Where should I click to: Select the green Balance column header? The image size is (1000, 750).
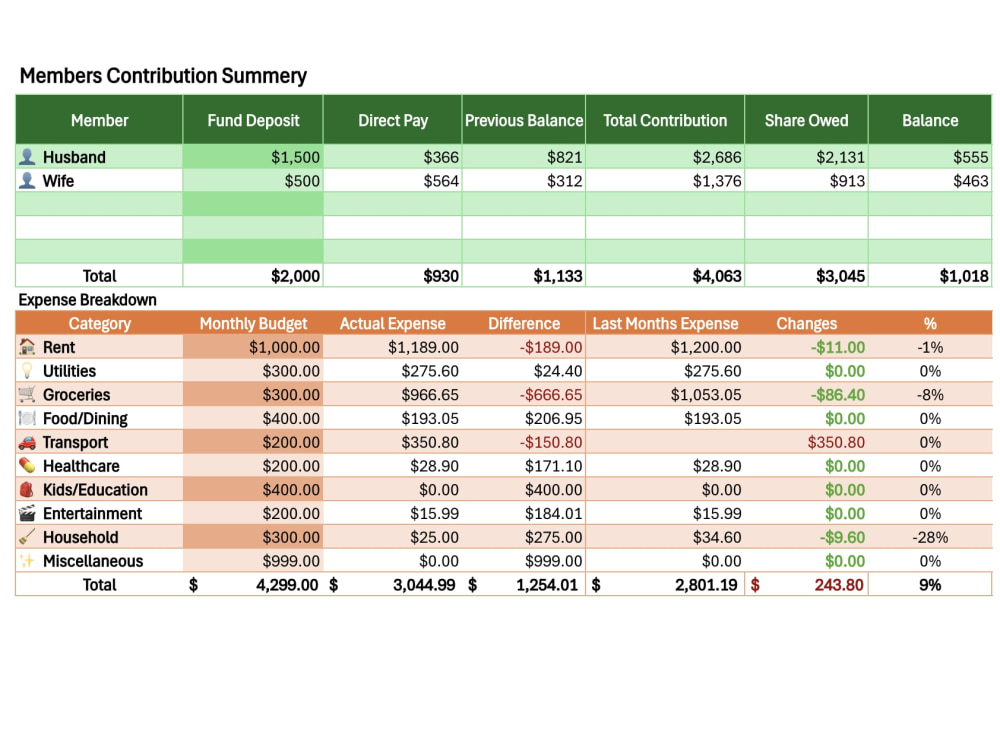click(930, 121)
